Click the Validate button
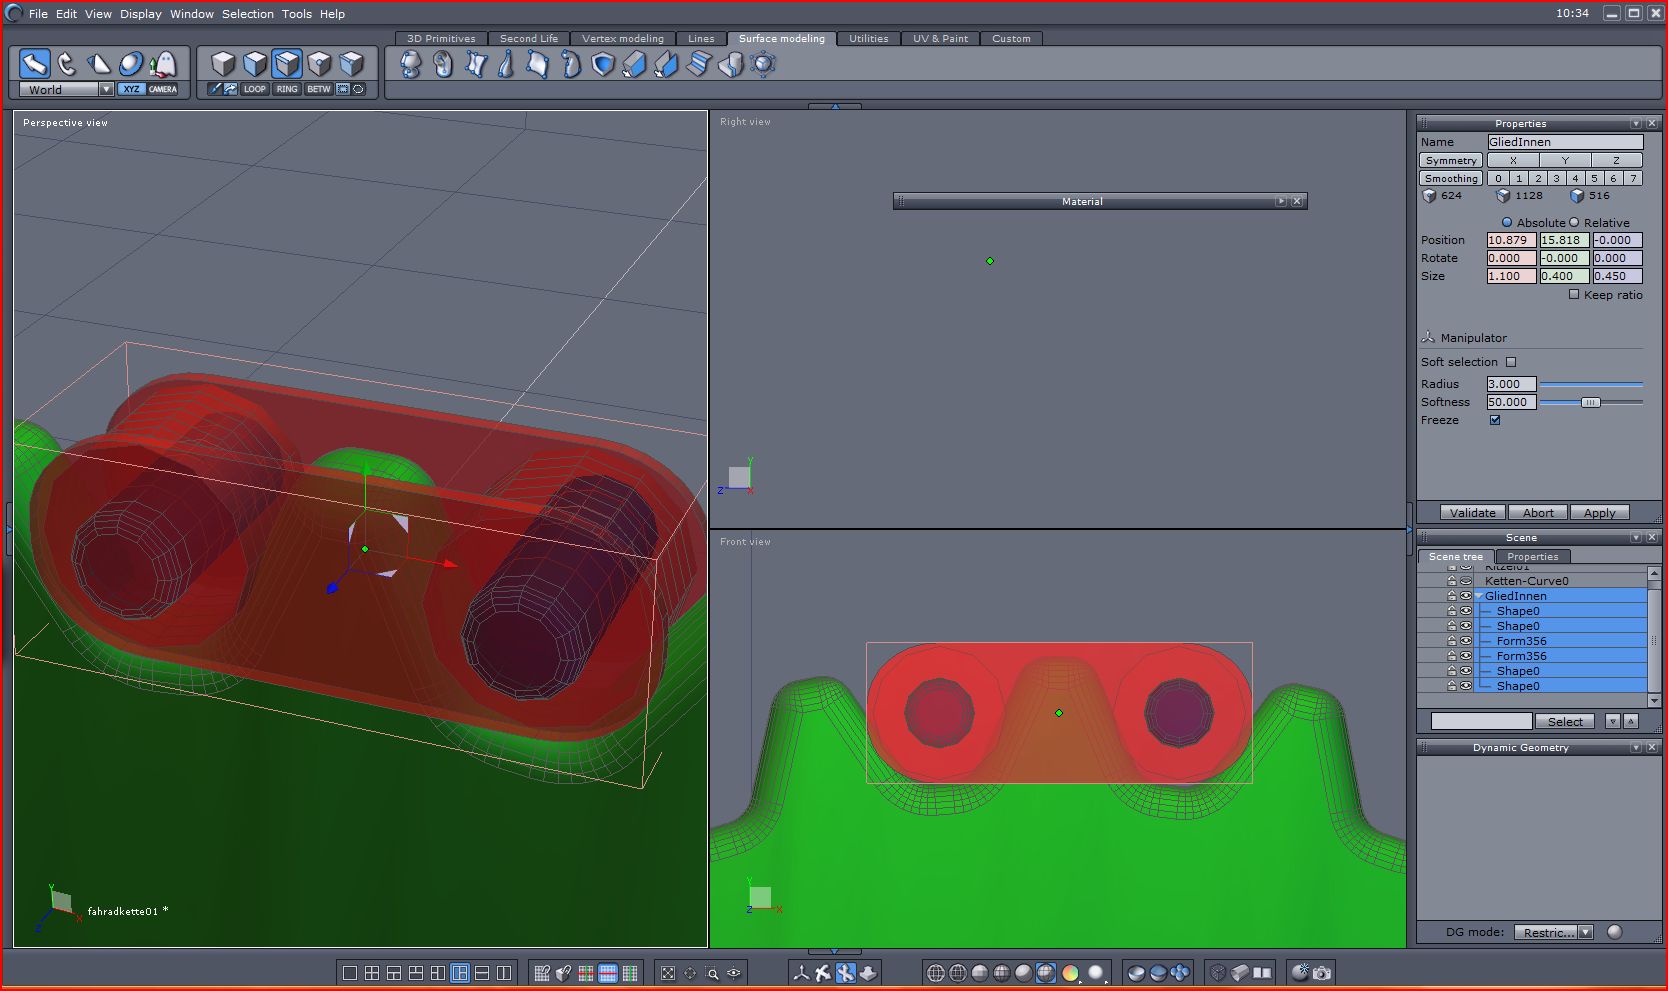Viewport: 1668px width, 991px height. pyautogui.click(x=1472, y=513)
